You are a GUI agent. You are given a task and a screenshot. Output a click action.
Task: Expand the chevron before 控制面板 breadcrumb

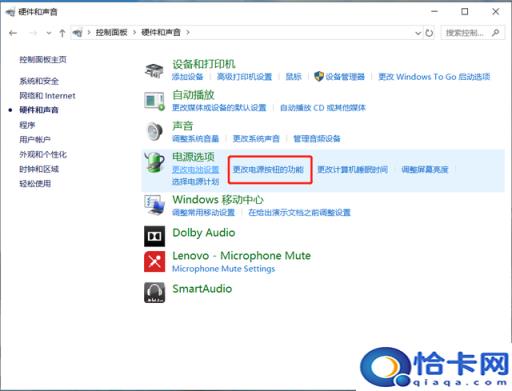tap(89, 32)
